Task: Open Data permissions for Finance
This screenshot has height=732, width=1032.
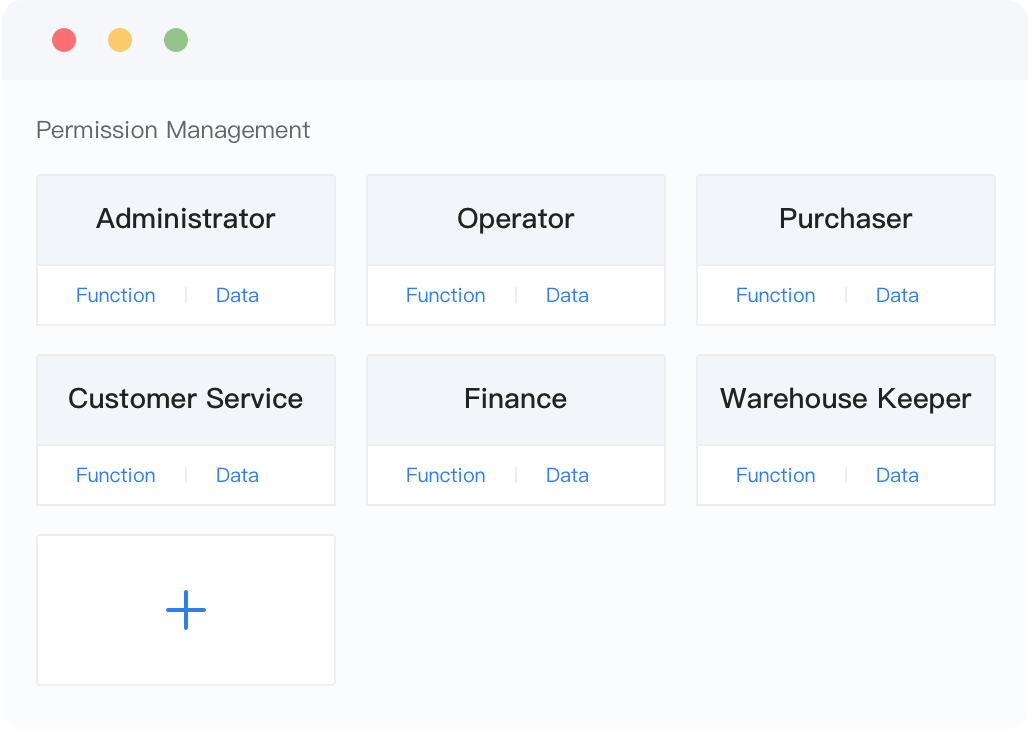Action: point(567,475)
